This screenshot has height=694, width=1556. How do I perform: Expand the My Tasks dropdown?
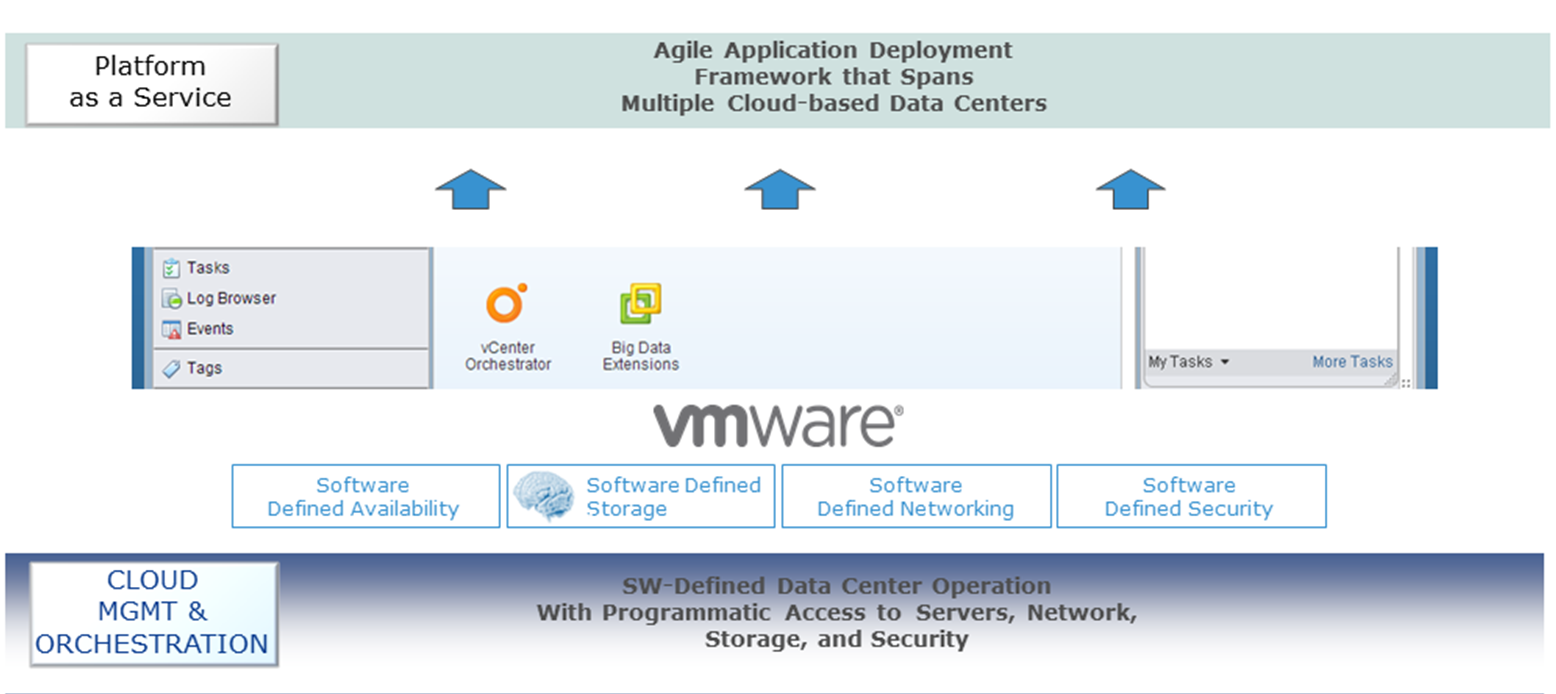pyautogui.click(x=1188, y=362)
